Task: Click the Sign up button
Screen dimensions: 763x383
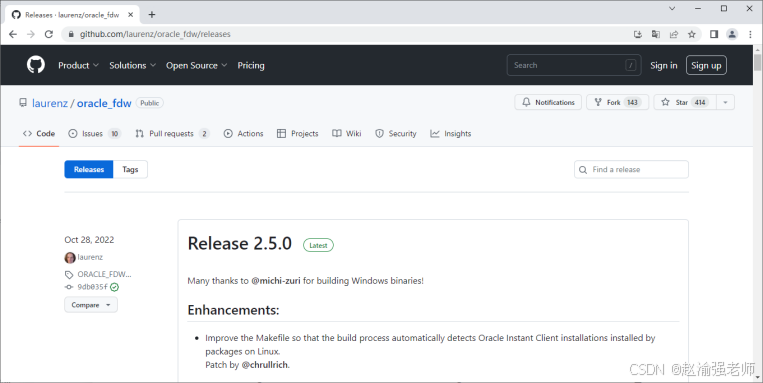Action: coord(706,65)
